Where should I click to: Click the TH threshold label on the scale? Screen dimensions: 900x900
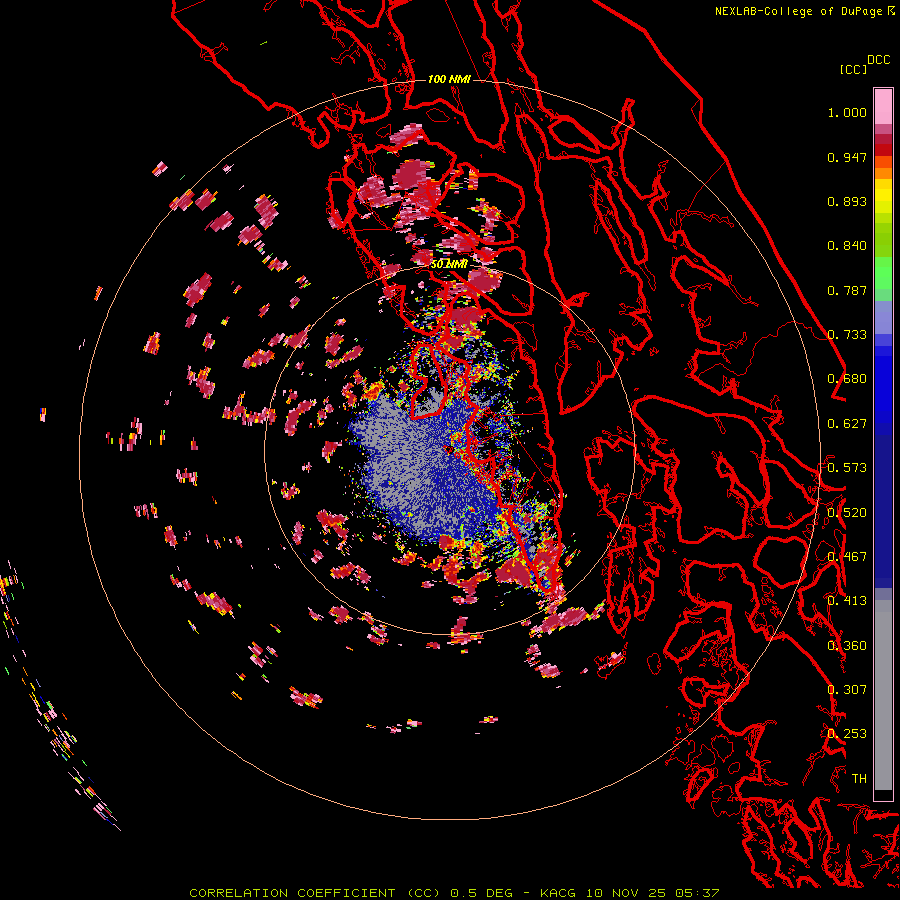(x=859, y=779)
